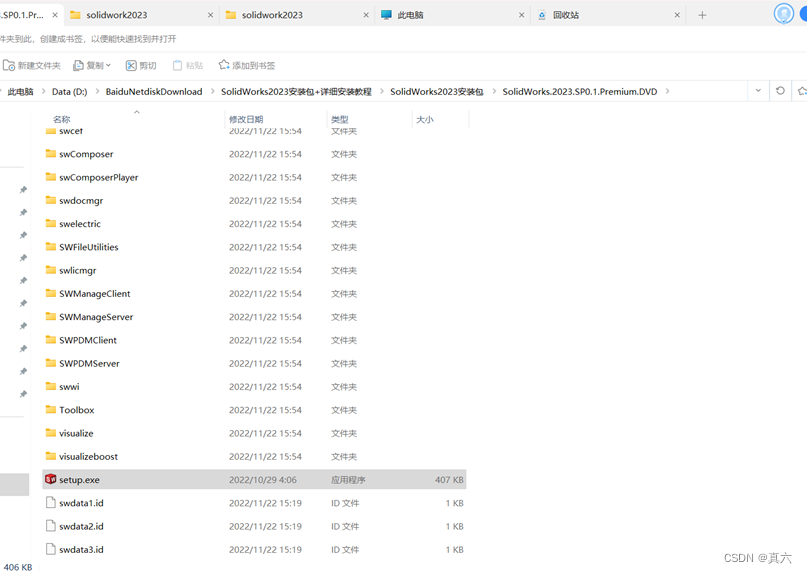Click ID 文件 type of swdata3.id
807x573 pixels.
tap(345, 550)
